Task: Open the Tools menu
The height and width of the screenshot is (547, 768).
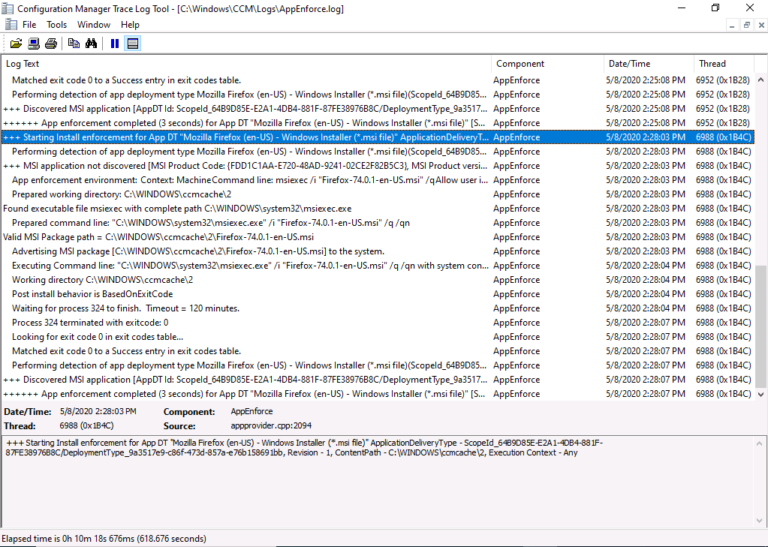Action: coord(57,24)
